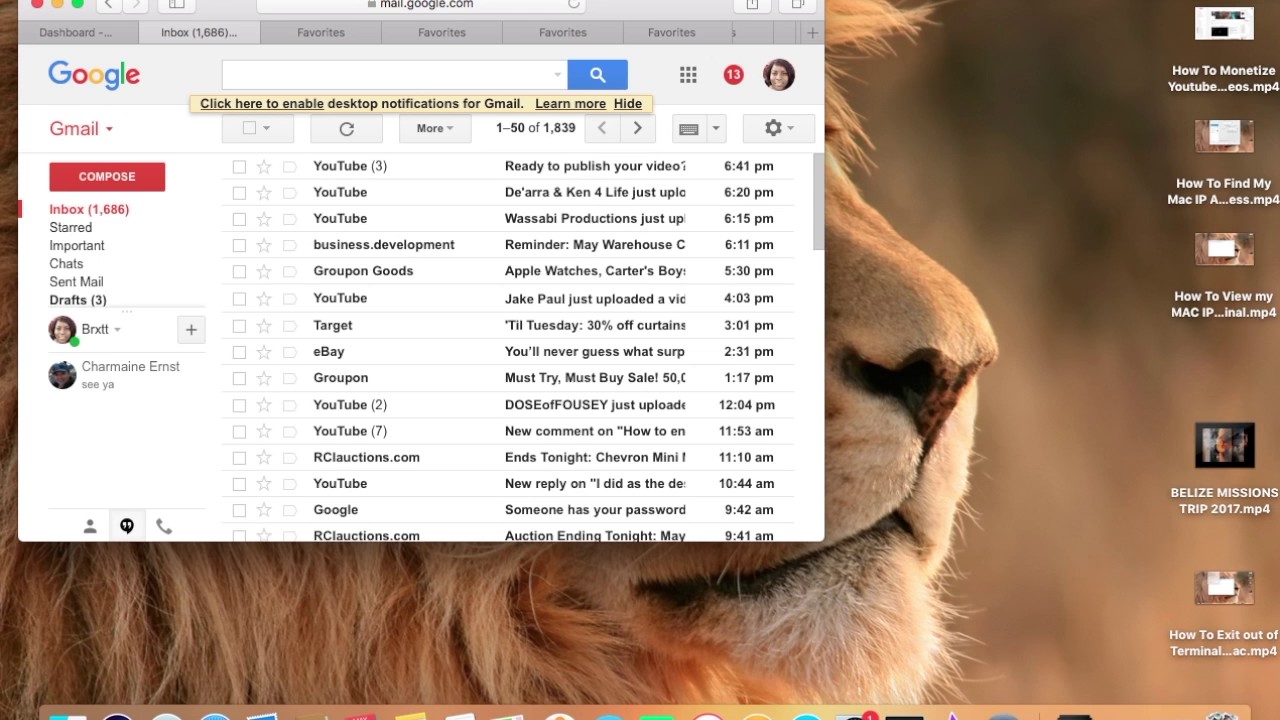This screenshot has width=1280, height=720.
Task: Expand the Gmail product switcher
Action: (82, 129)
